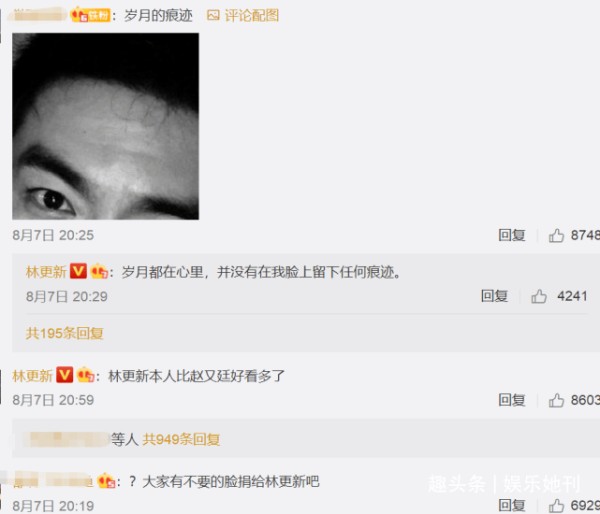Open the black-and-white forehead photo

pyautogui.click(x=106, y=126)
